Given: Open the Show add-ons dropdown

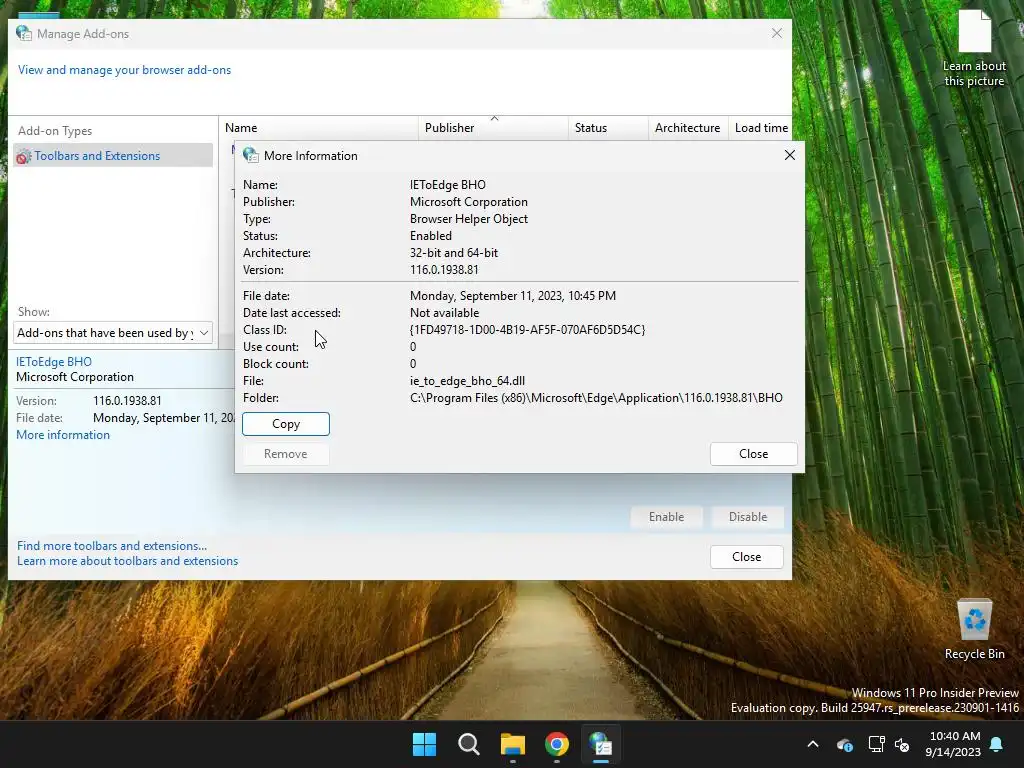Looking at the screenshot, I should 113,333.
